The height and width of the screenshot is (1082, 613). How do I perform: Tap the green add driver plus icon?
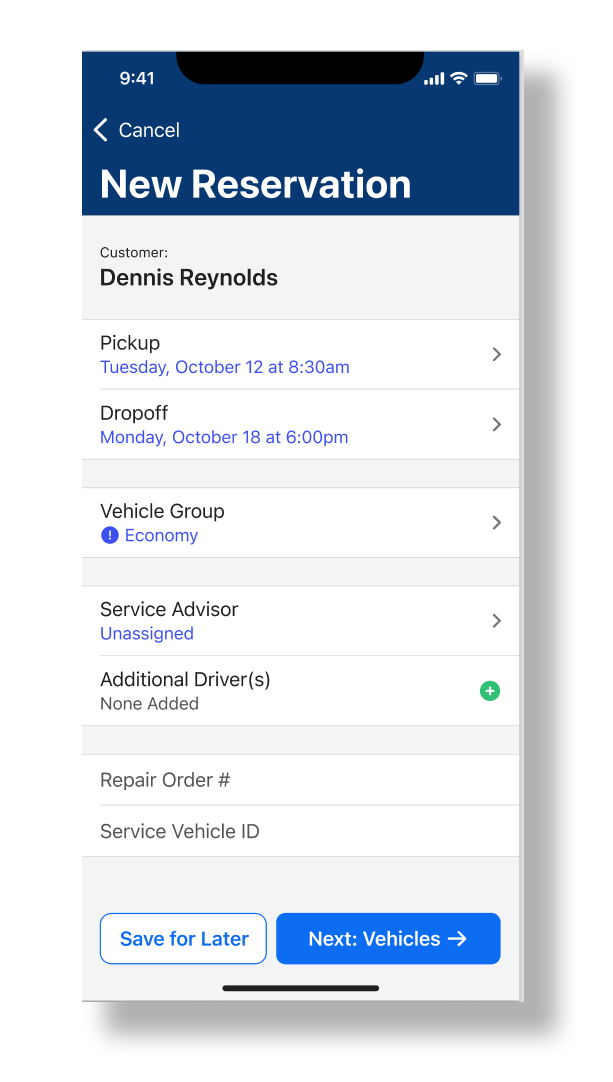pyautogui.click(x=490, y=691)
